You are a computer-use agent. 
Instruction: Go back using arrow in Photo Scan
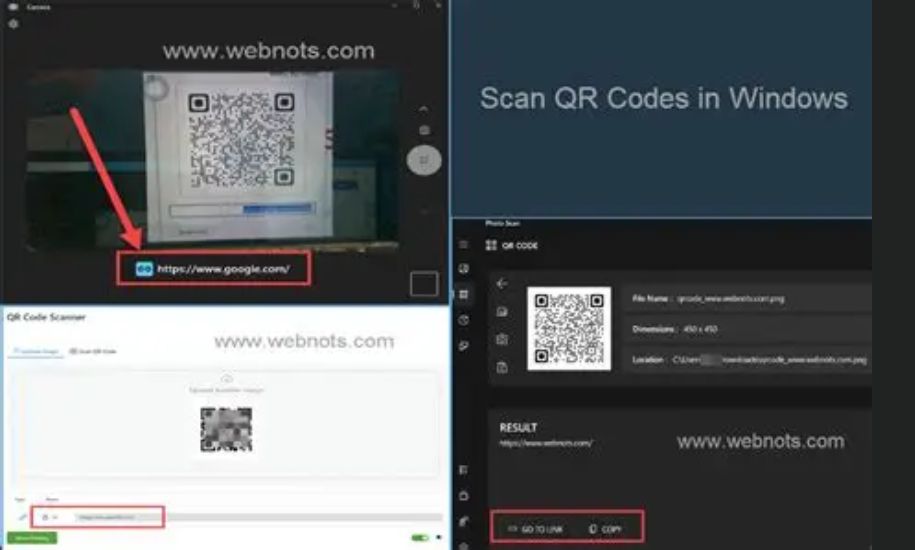click(x=502, y=284)
